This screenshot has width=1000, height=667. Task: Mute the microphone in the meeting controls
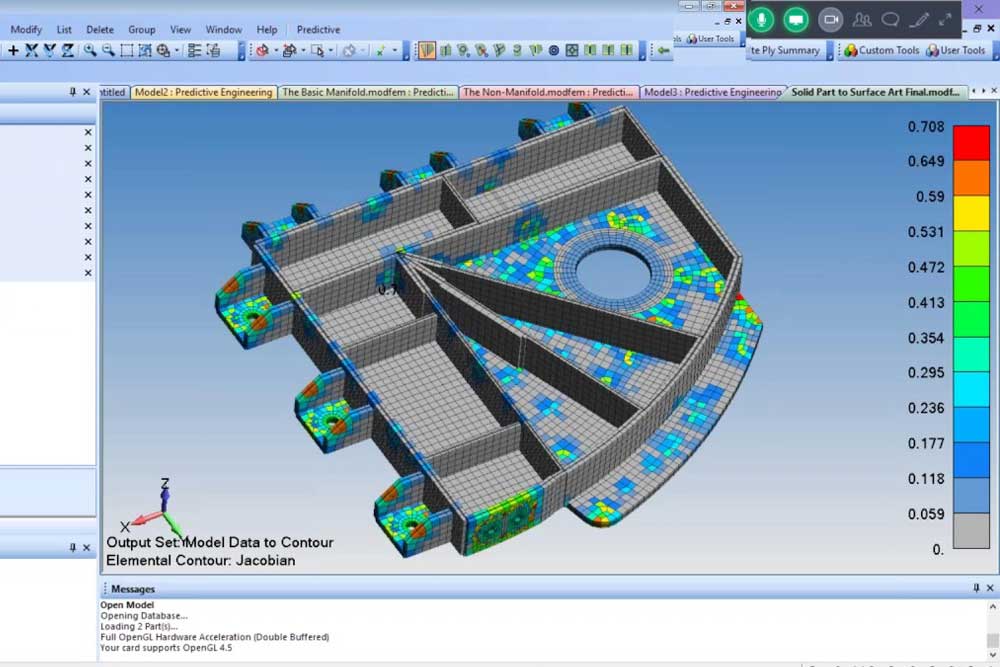761,19
